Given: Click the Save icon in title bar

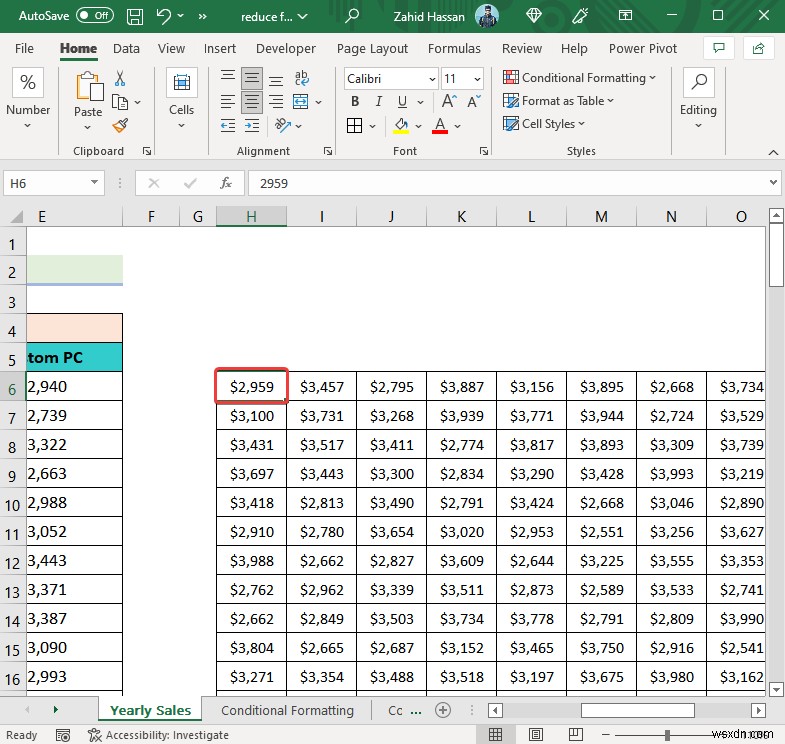Looking at the screenshot, I should click(x=137, y=16).
